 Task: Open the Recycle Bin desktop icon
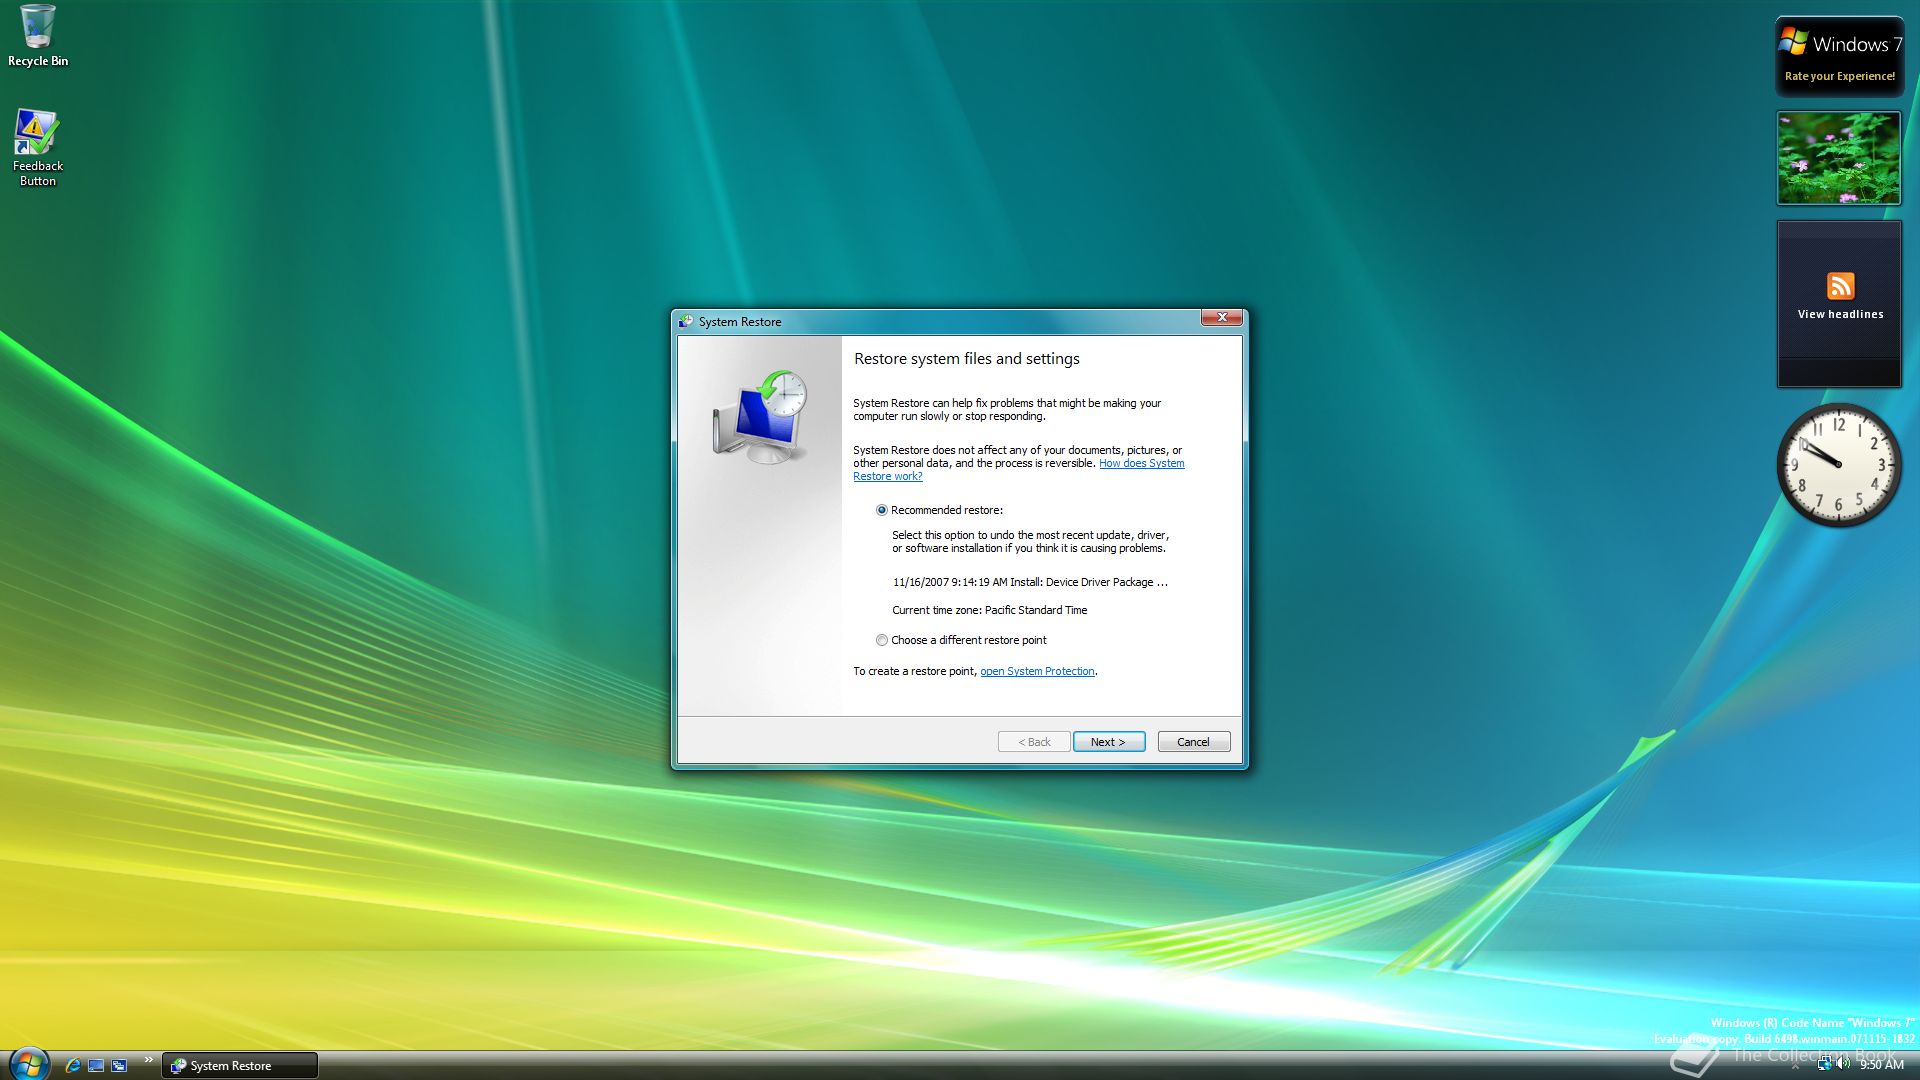pos(38,35)
